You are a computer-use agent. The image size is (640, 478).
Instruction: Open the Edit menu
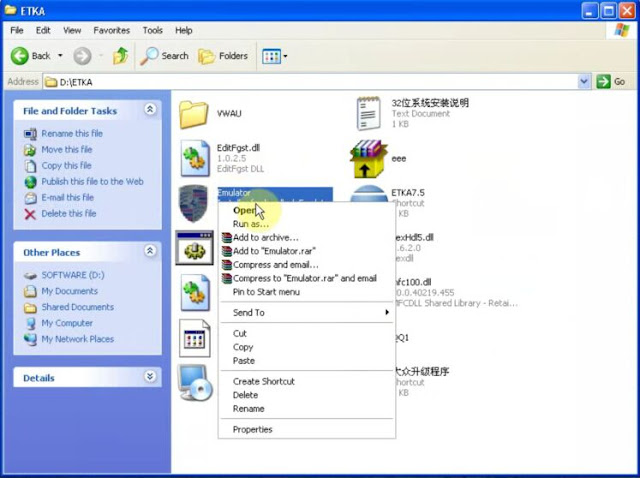click(x=43, y=31)
